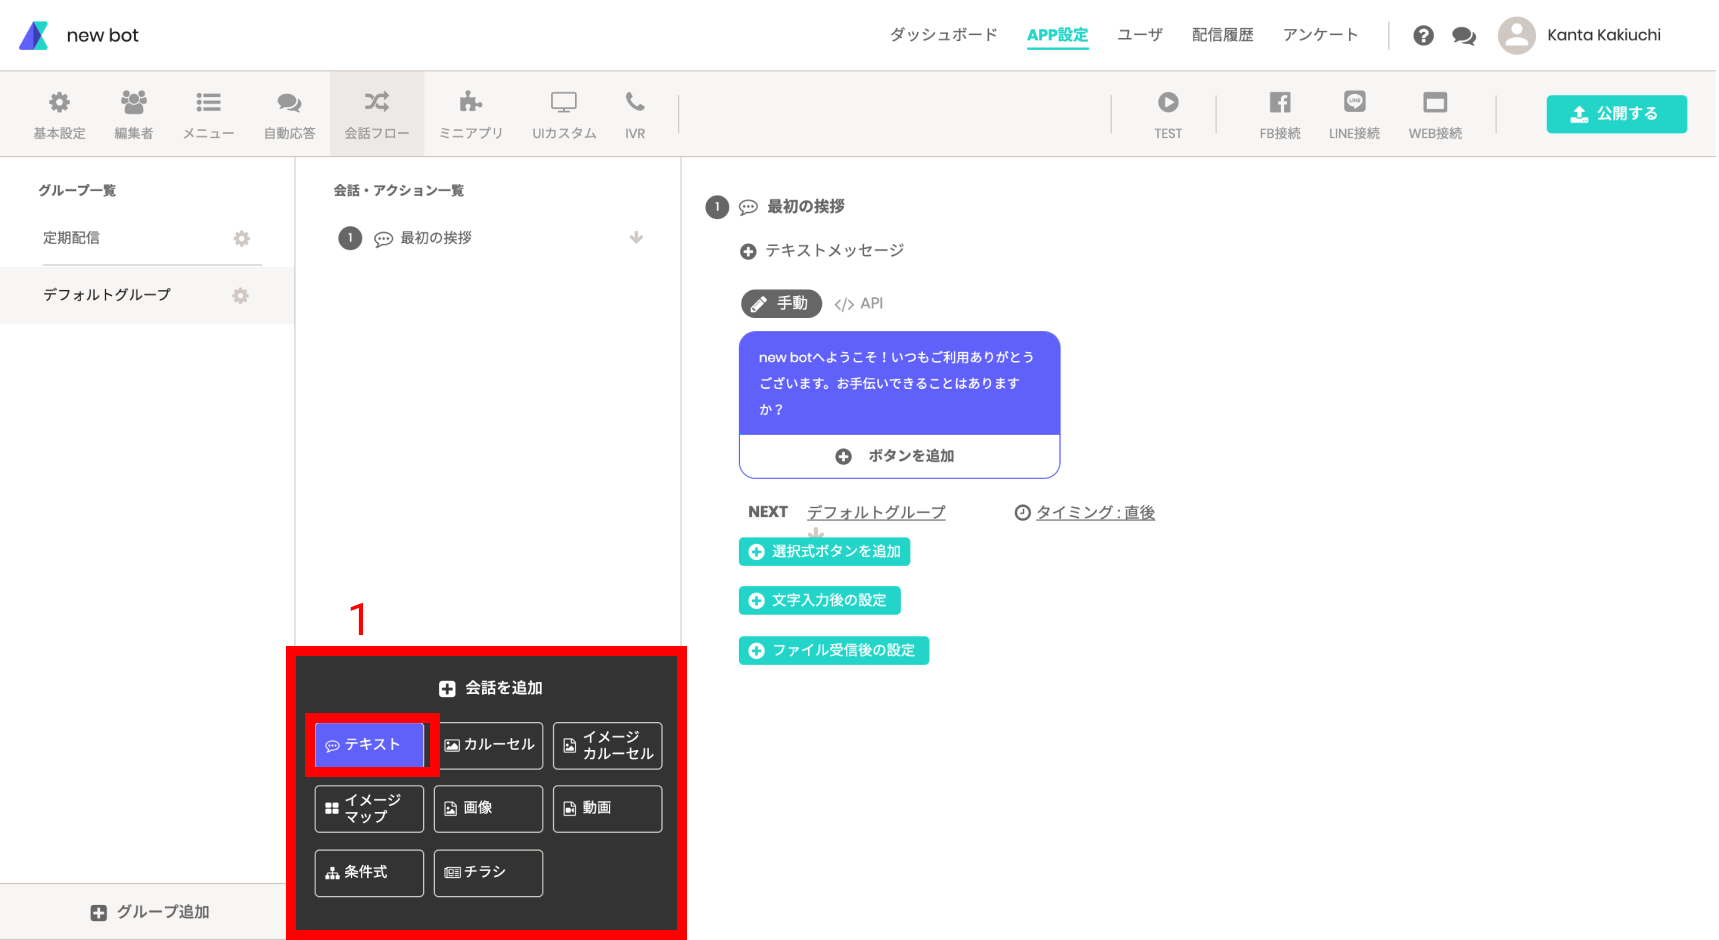
Task: Click the テキストメッセージ label
Action: click(x=835, y=251)
